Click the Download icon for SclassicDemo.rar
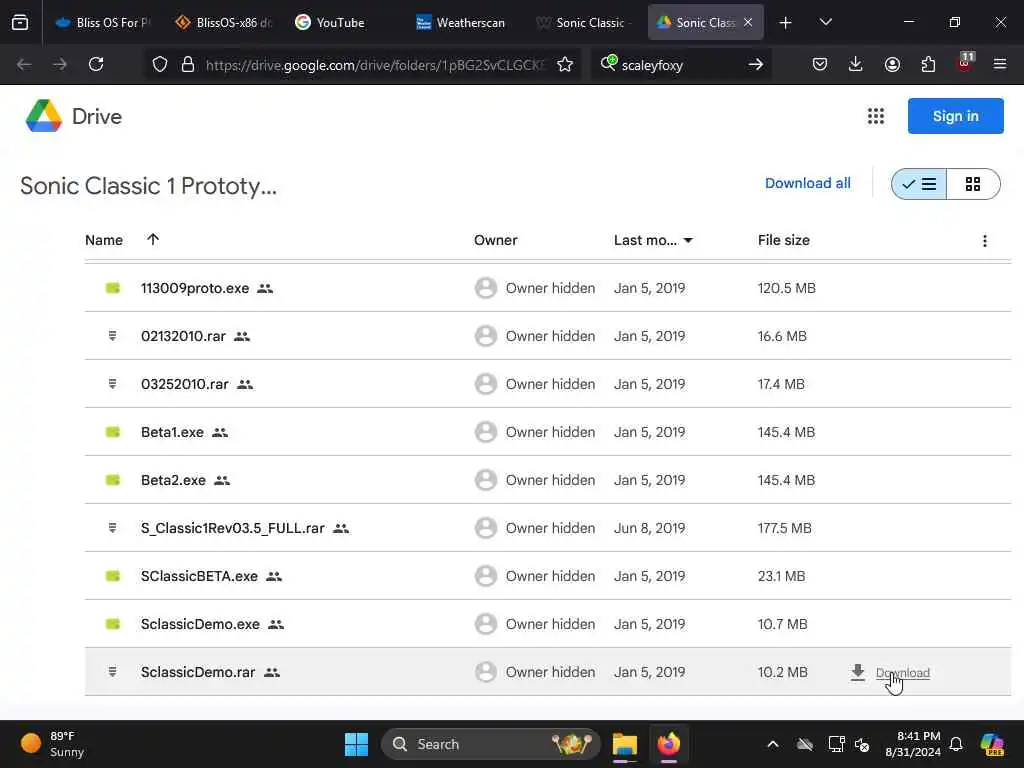This screenshot has height=768, width=1024. pyautogui.click(x=857, y=672)
